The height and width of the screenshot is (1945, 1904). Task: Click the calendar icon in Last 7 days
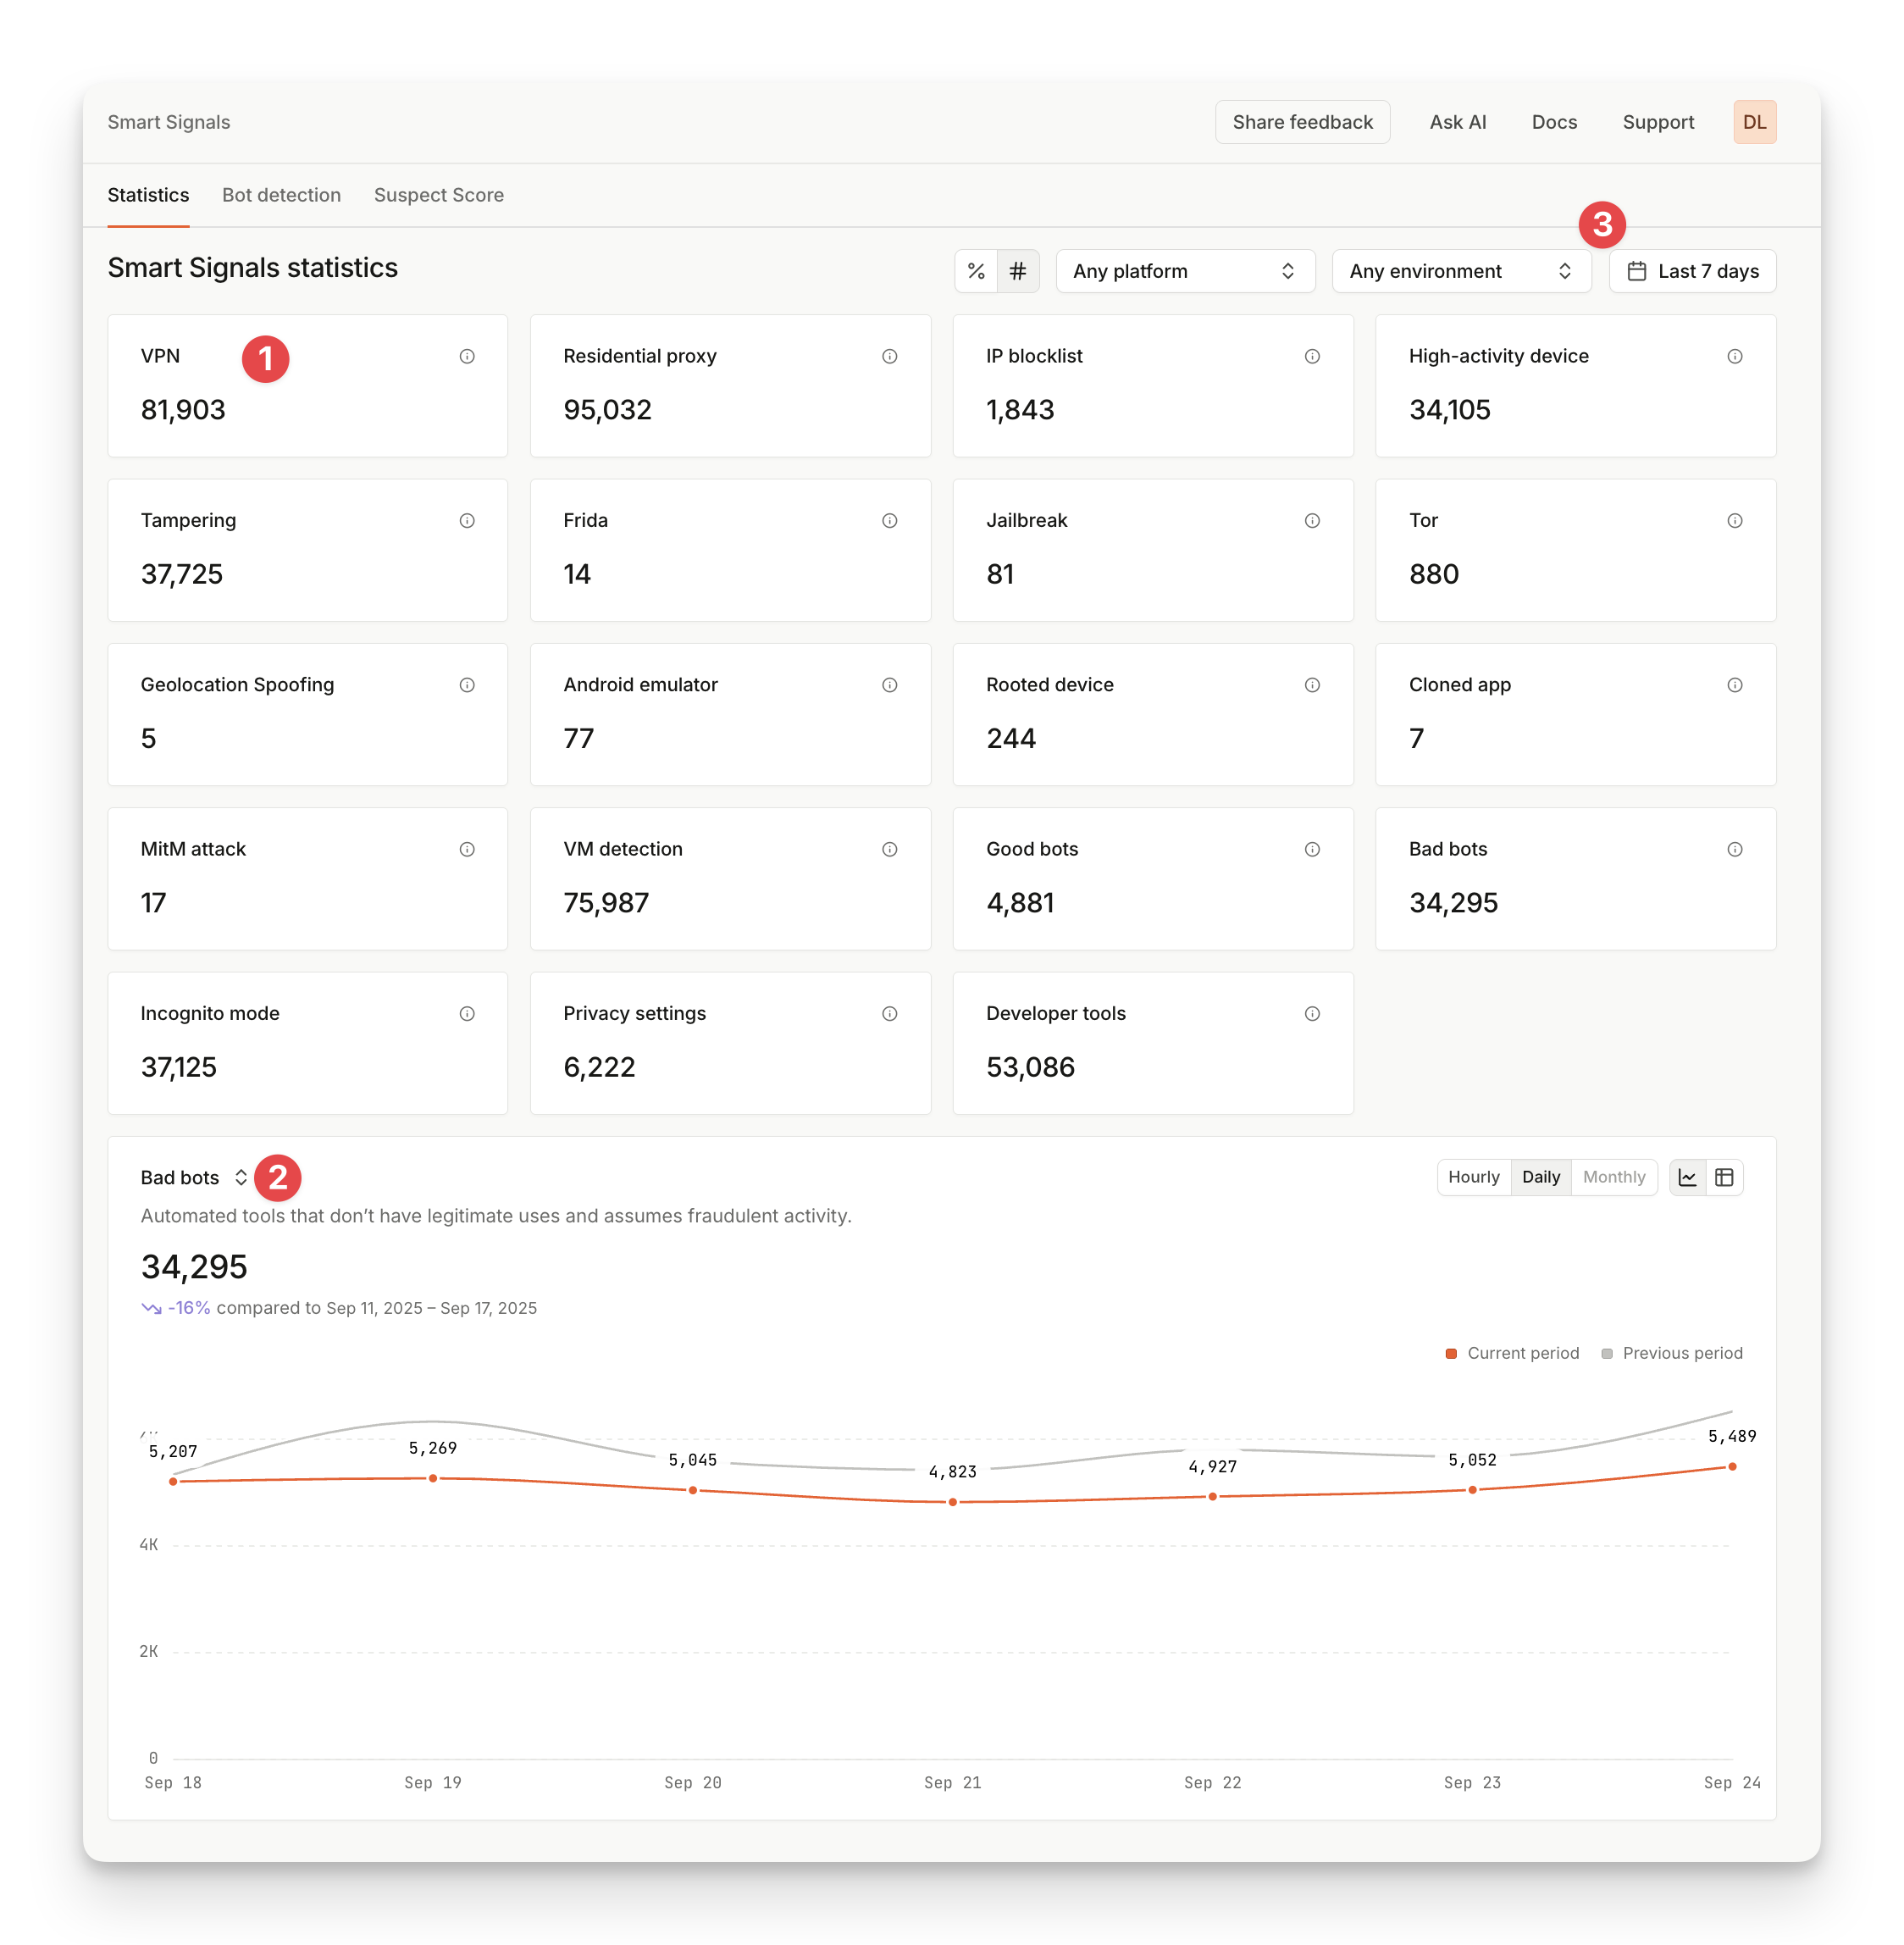[x=1638, y=270]
